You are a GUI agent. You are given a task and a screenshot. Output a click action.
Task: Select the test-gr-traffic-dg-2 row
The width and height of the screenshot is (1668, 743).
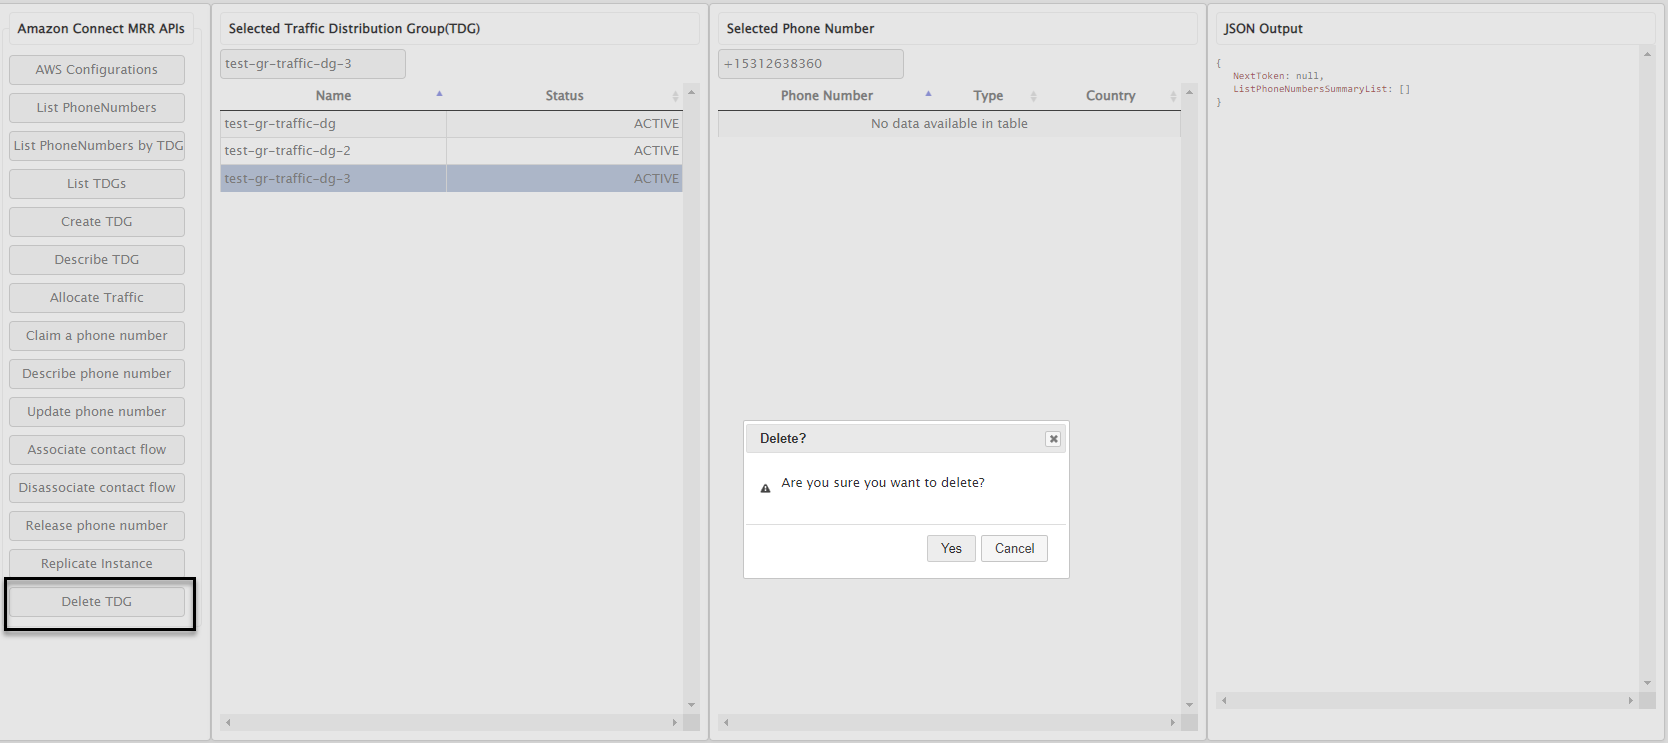[451, 151]
